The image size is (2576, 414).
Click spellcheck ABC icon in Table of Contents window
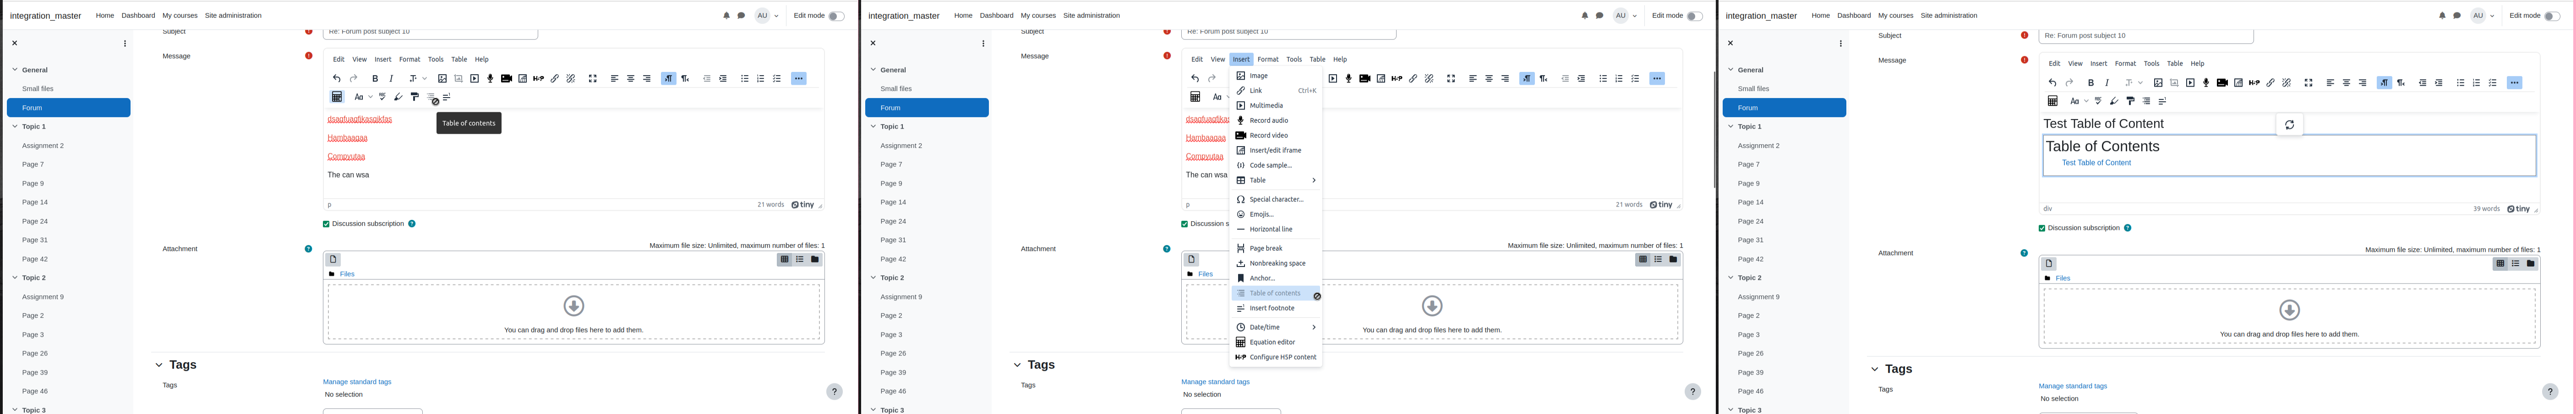2098,101
